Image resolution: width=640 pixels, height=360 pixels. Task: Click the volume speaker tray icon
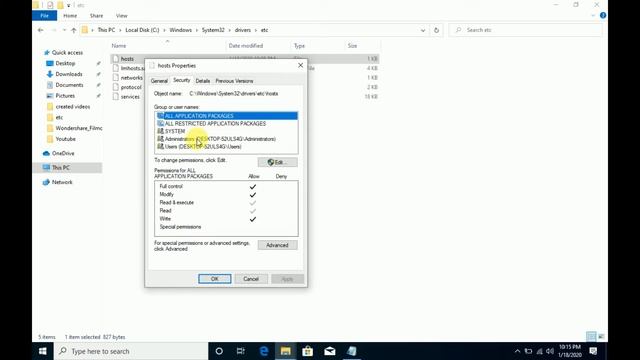coord(550,351)
